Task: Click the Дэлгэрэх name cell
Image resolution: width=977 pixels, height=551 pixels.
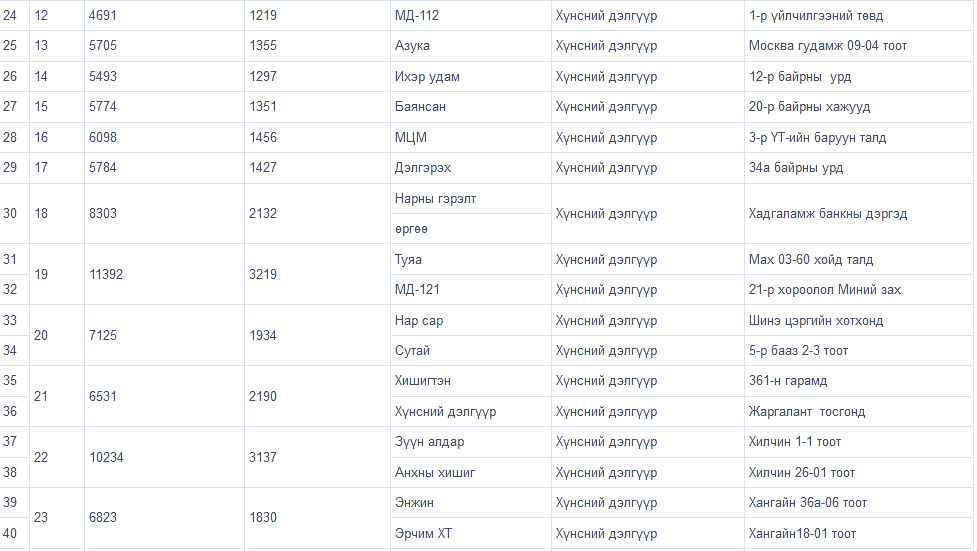Action: pyautogui.click(x=423, y=168)
